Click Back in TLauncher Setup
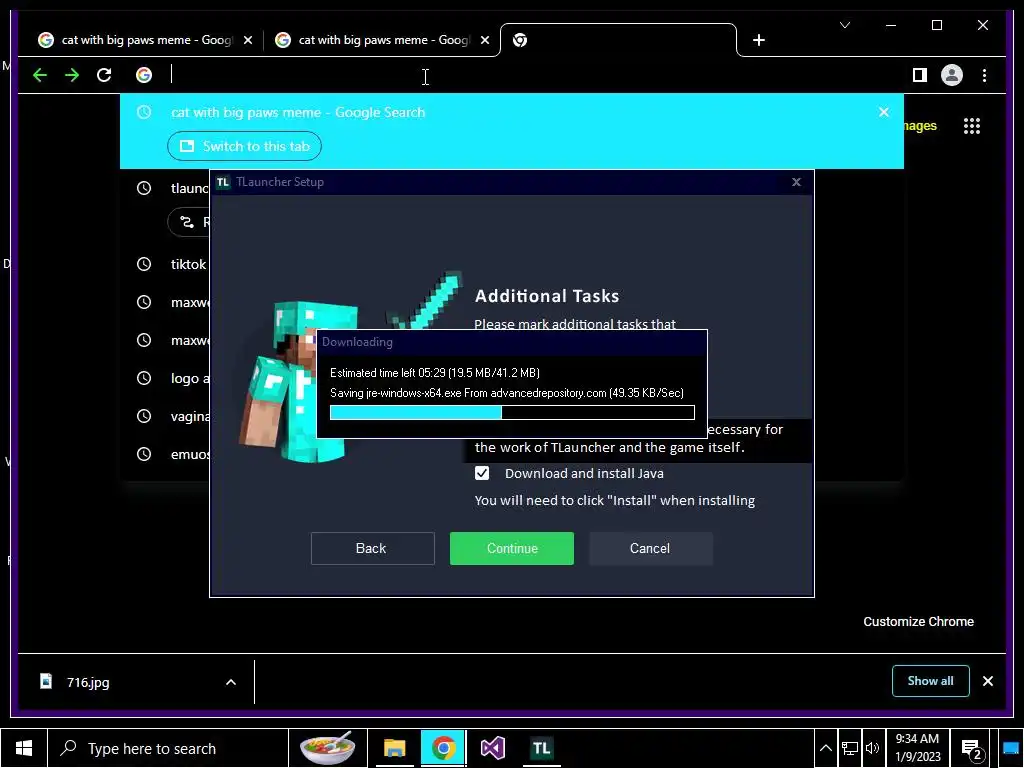The image size is (1024, 768). [372, 548]
